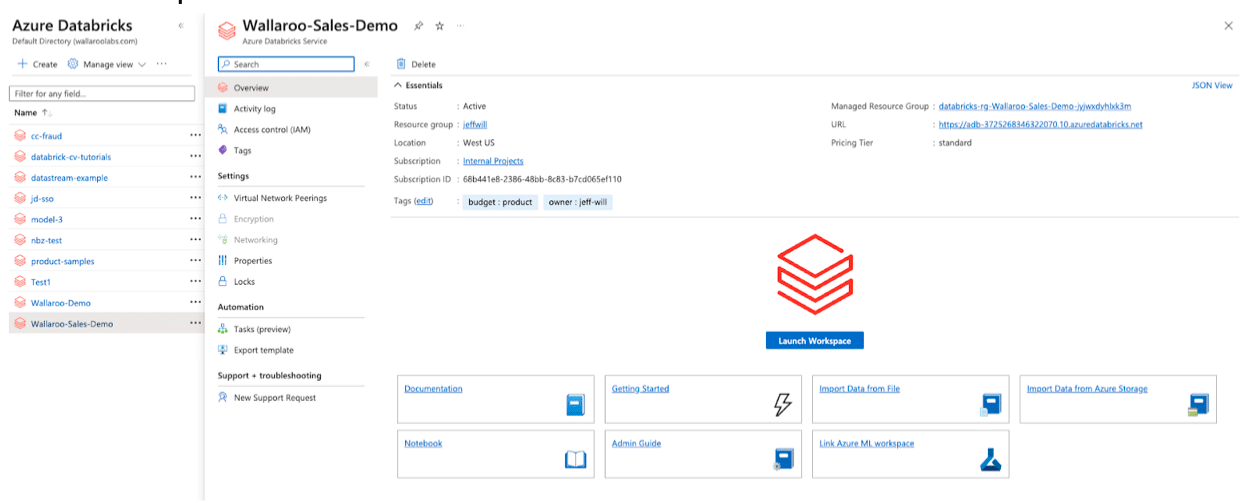Open more options for databrick-cv-tutorials
1255x503 pixels.
click(195, 157)
